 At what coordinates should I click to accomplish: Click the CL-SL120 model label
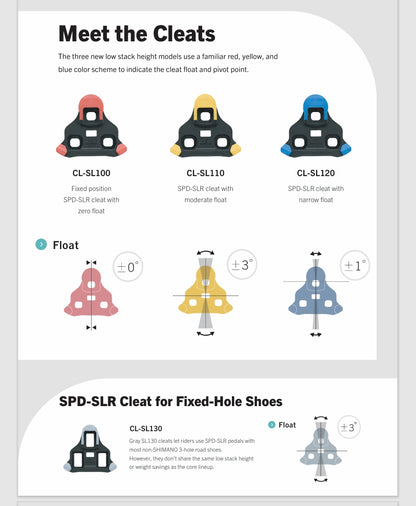click(x=316, y=173)
